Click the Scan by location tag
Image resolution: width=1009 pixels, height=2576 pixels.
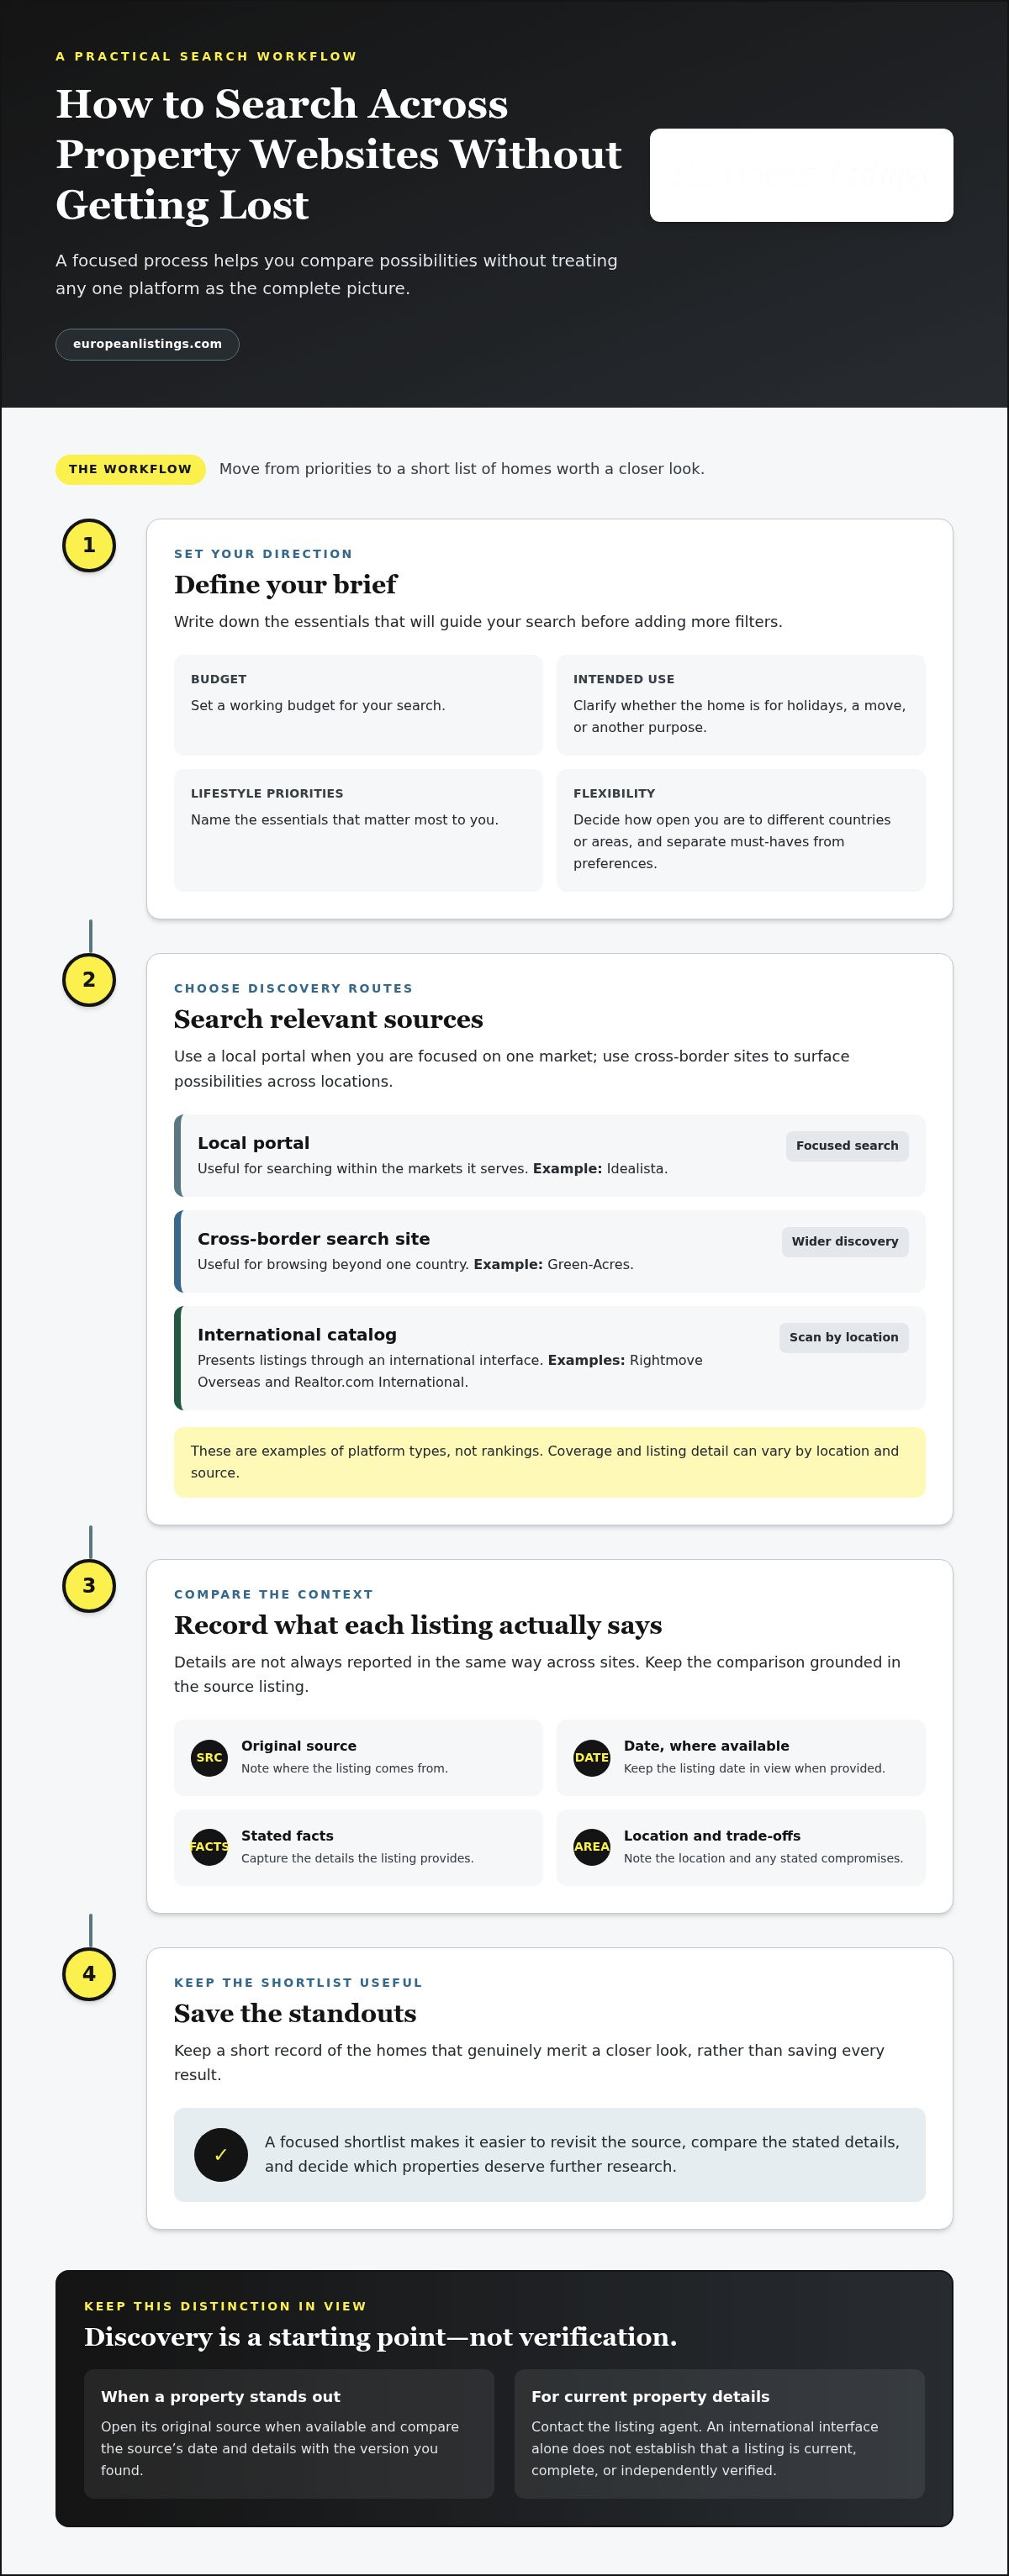(844, 1337)
